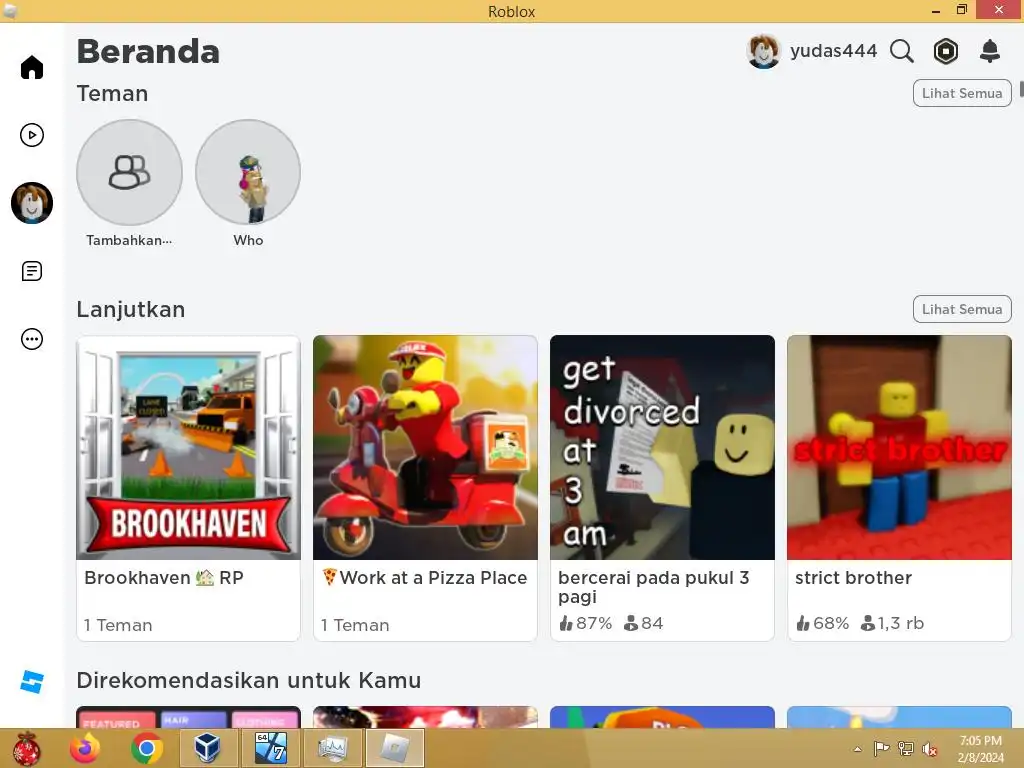This screenshot has width=1024, height=768.
Task: Open the Notifications bell icon
Action: (990, 51)
